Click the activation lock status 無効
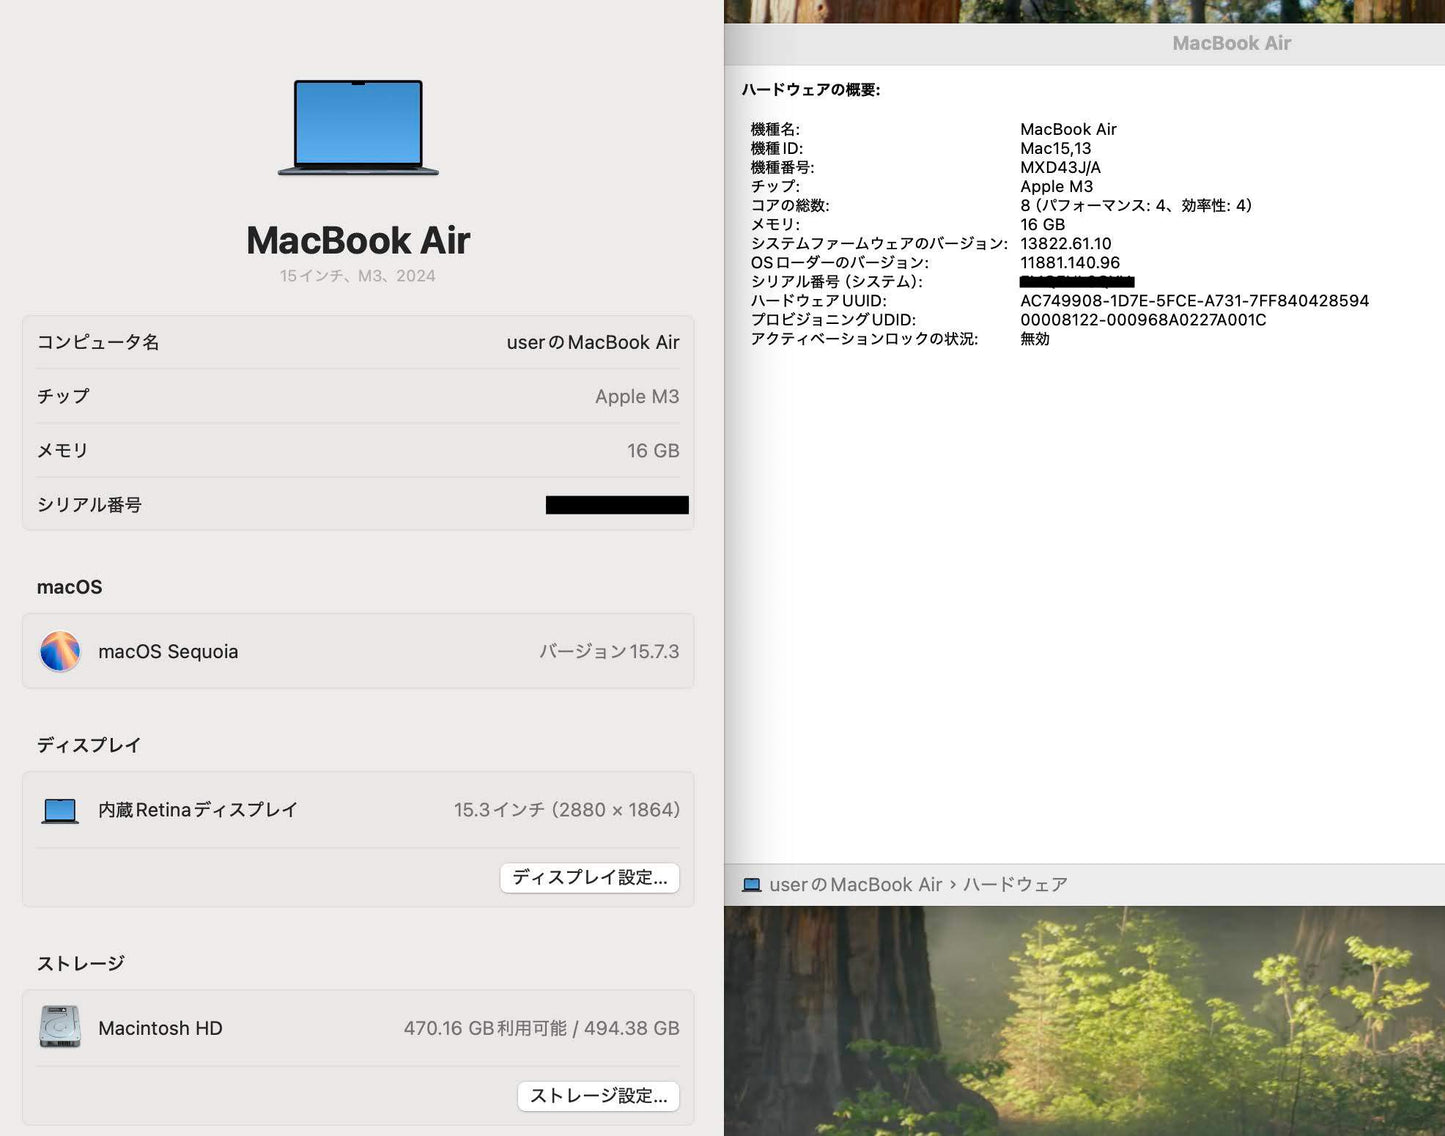The image size is (1445, 1136). 1035,339
